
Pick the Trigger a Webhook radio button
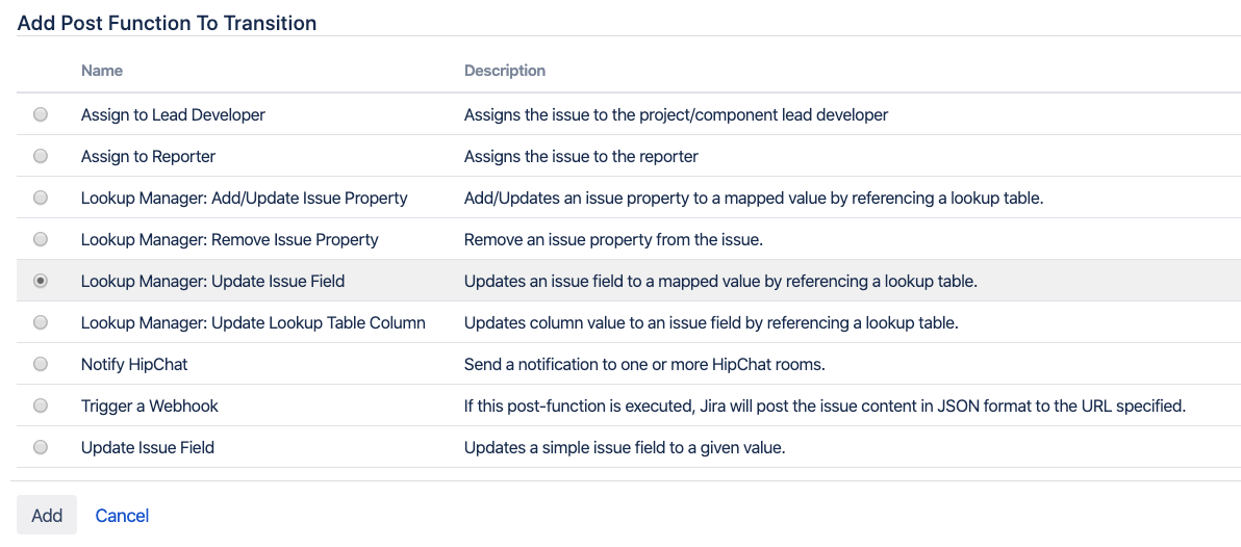41,406
